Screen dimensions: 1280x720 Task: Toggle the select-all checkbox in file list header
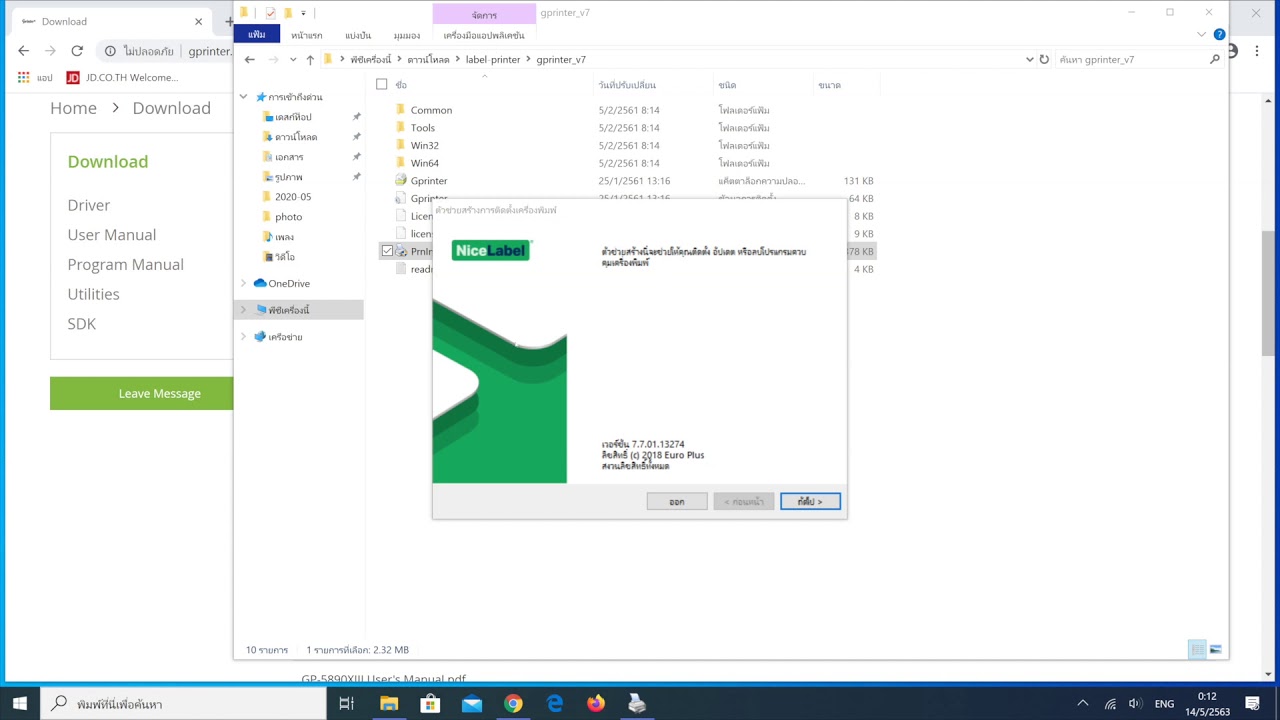point(381,85)
